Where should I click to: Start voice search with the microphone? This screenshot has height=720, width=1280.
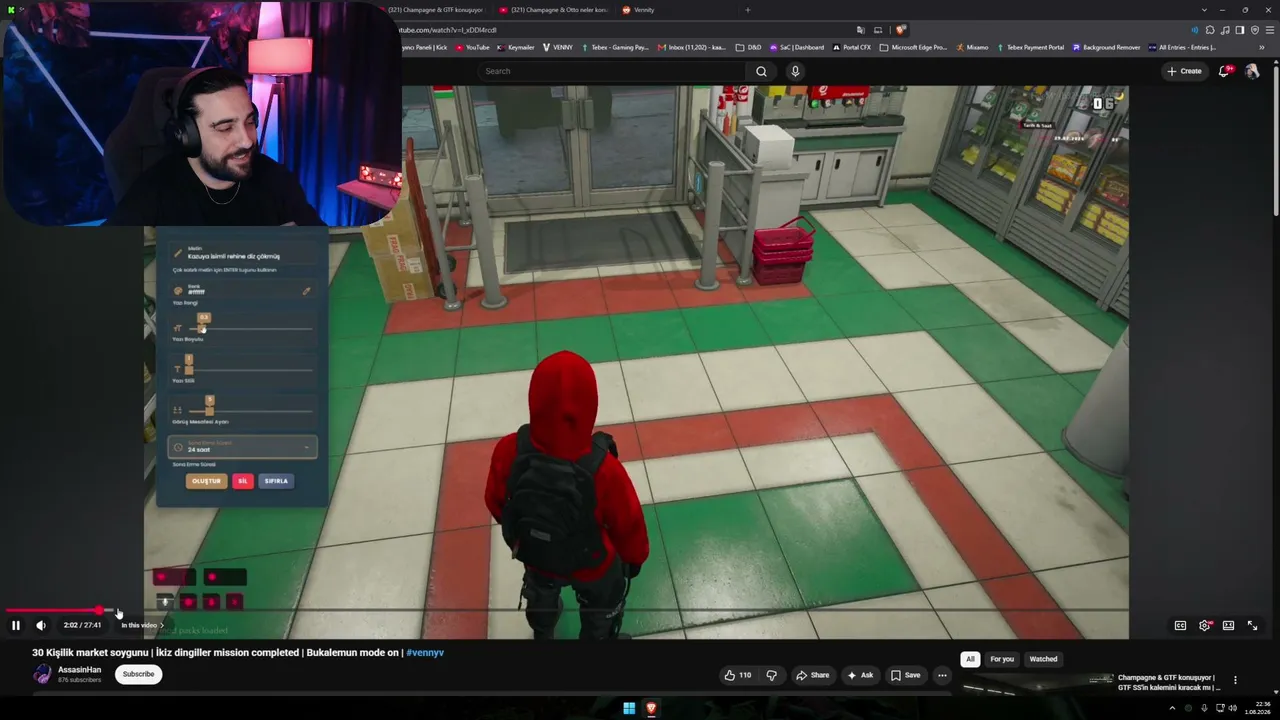(x=795, y=71)
